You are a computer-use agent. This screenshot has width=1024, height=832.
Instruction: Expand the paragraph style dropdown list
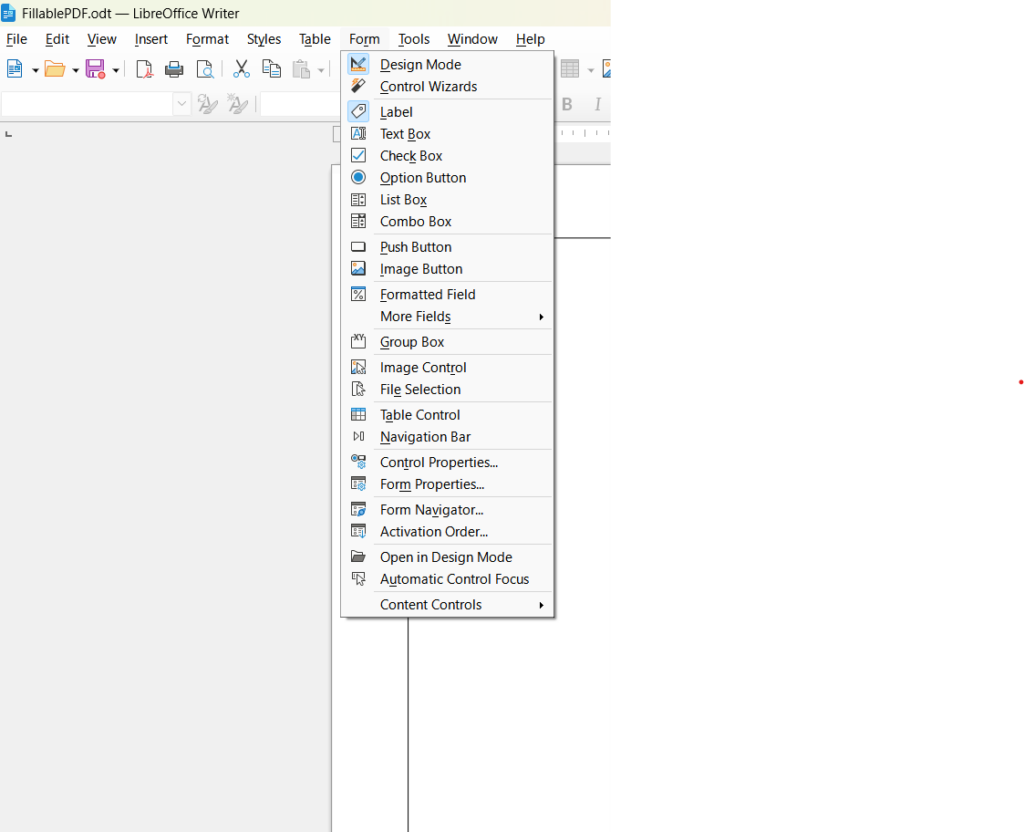(182, 104)
